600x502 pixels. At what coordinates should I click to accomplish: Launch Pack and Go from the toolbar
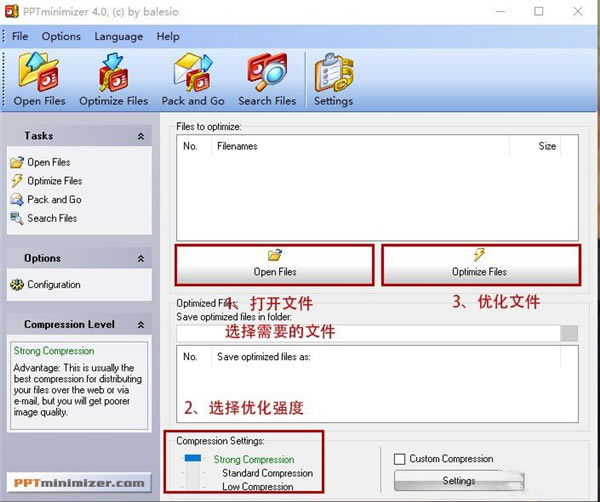[192, 79]
